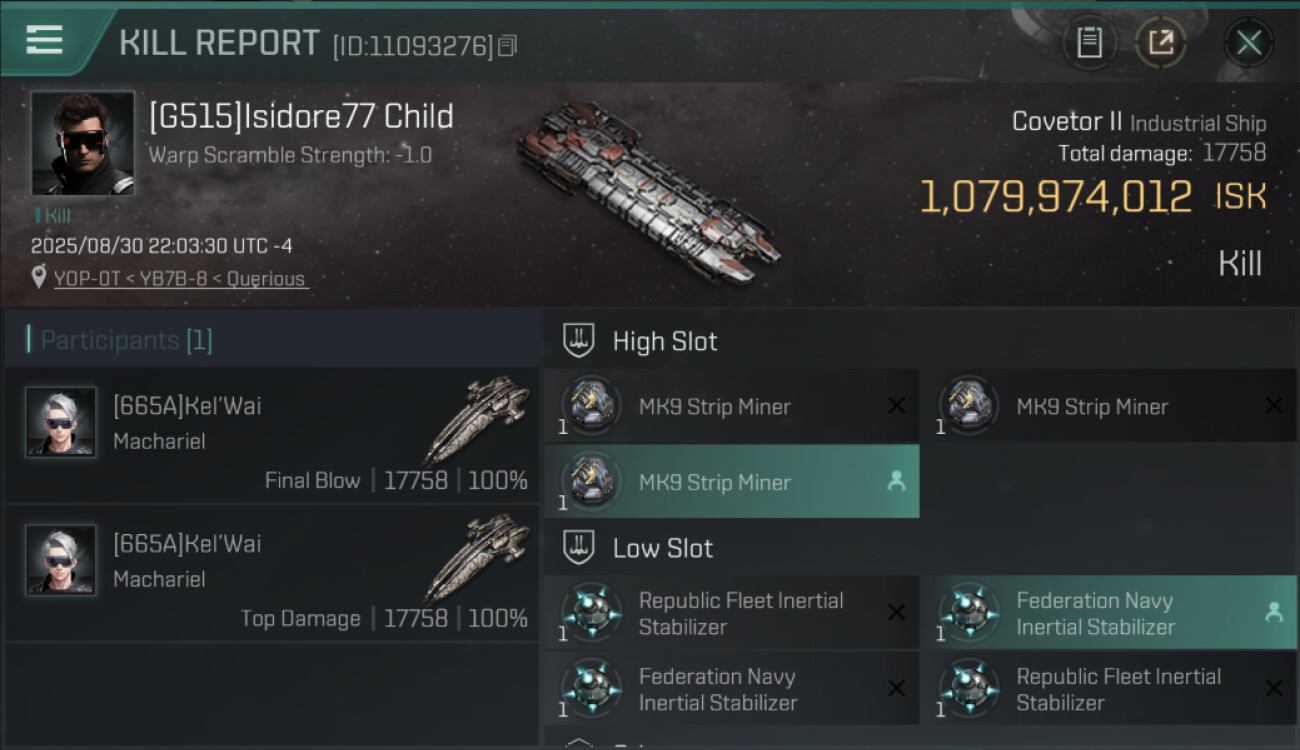
Task: Click person icon on highlighted Inertial Stabilizer
Action: pyautogui.click(x=1274, y=613)
